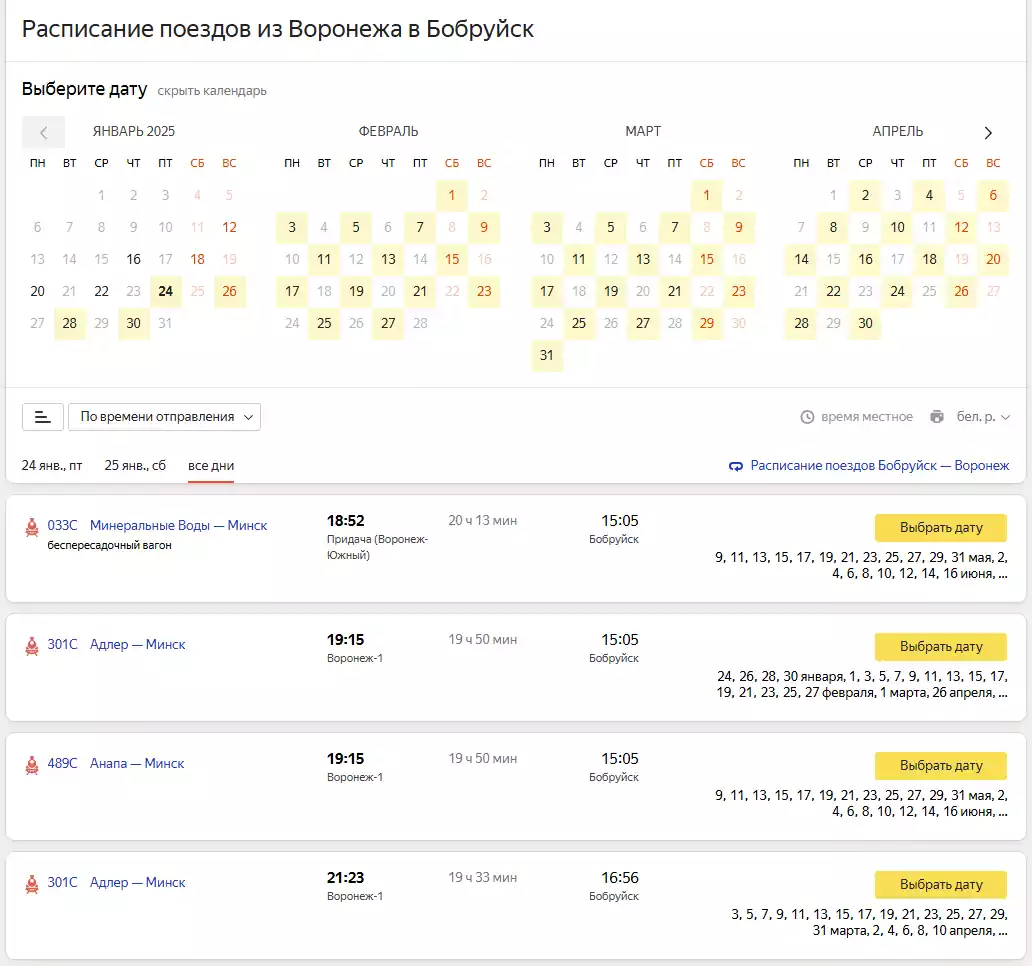Click the previous month arrow in calendar
The image size is (1032, 966).
pyautogui.click(x=43, y=132)
